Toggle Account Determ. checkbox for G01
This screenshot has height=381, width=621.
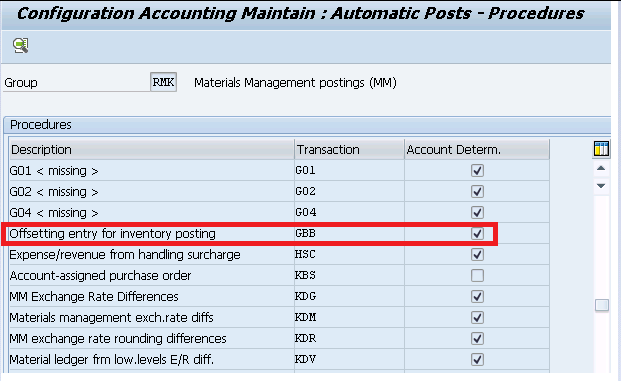(477, 171)
